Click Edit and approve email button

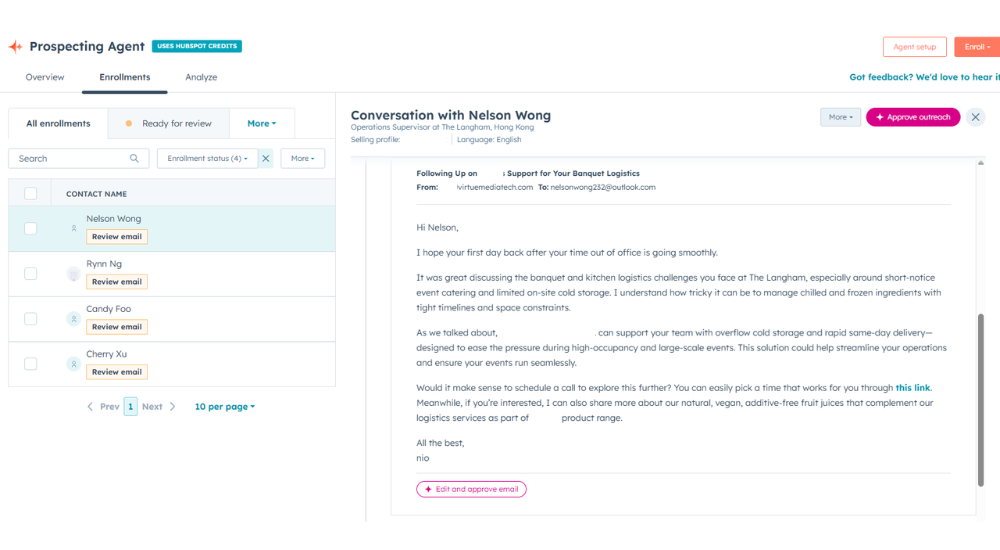pos(471,489)
